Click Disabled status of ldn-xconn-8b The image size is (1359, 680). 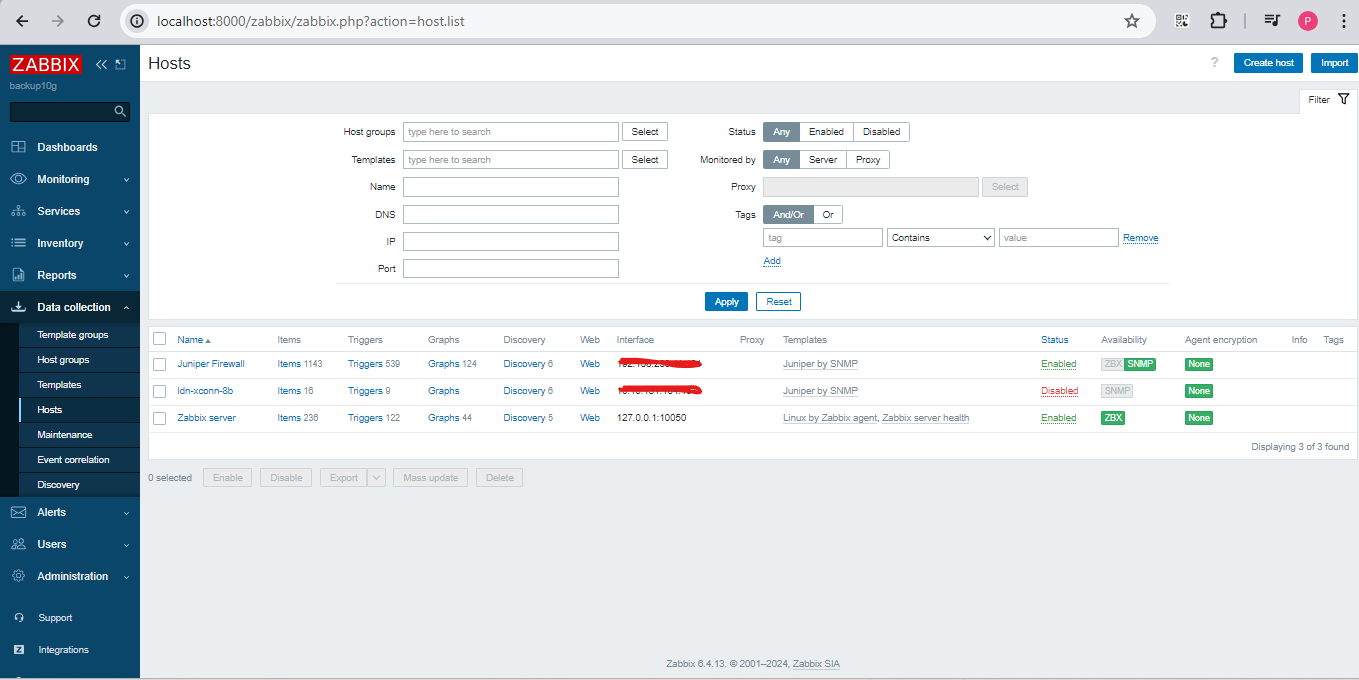tap(1059, 391)
